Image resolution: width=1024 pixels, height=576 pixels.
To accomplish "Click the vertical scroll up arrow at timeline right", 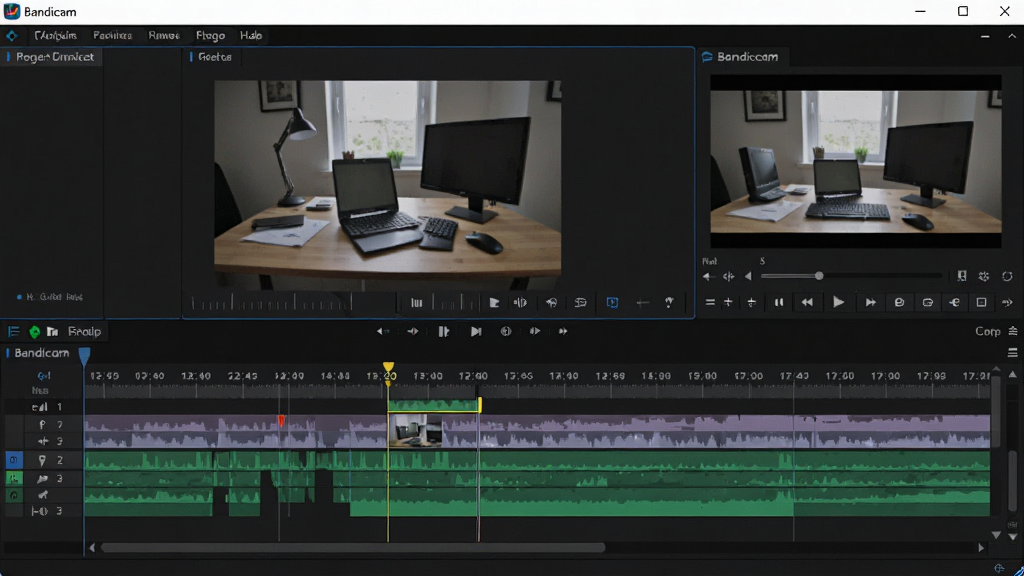I will click(1013, 375).
